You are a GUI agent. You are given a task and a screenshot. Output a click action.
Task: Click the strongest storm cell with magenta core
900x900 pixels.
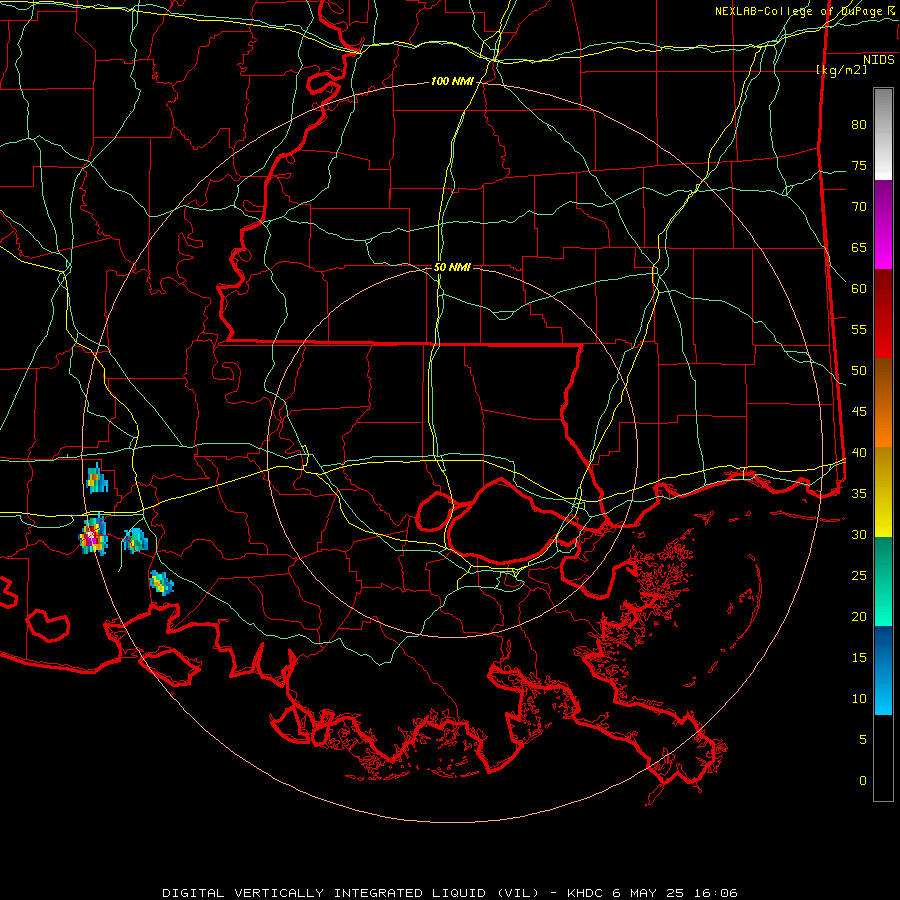pyautogui.click(x=92, y=536)
